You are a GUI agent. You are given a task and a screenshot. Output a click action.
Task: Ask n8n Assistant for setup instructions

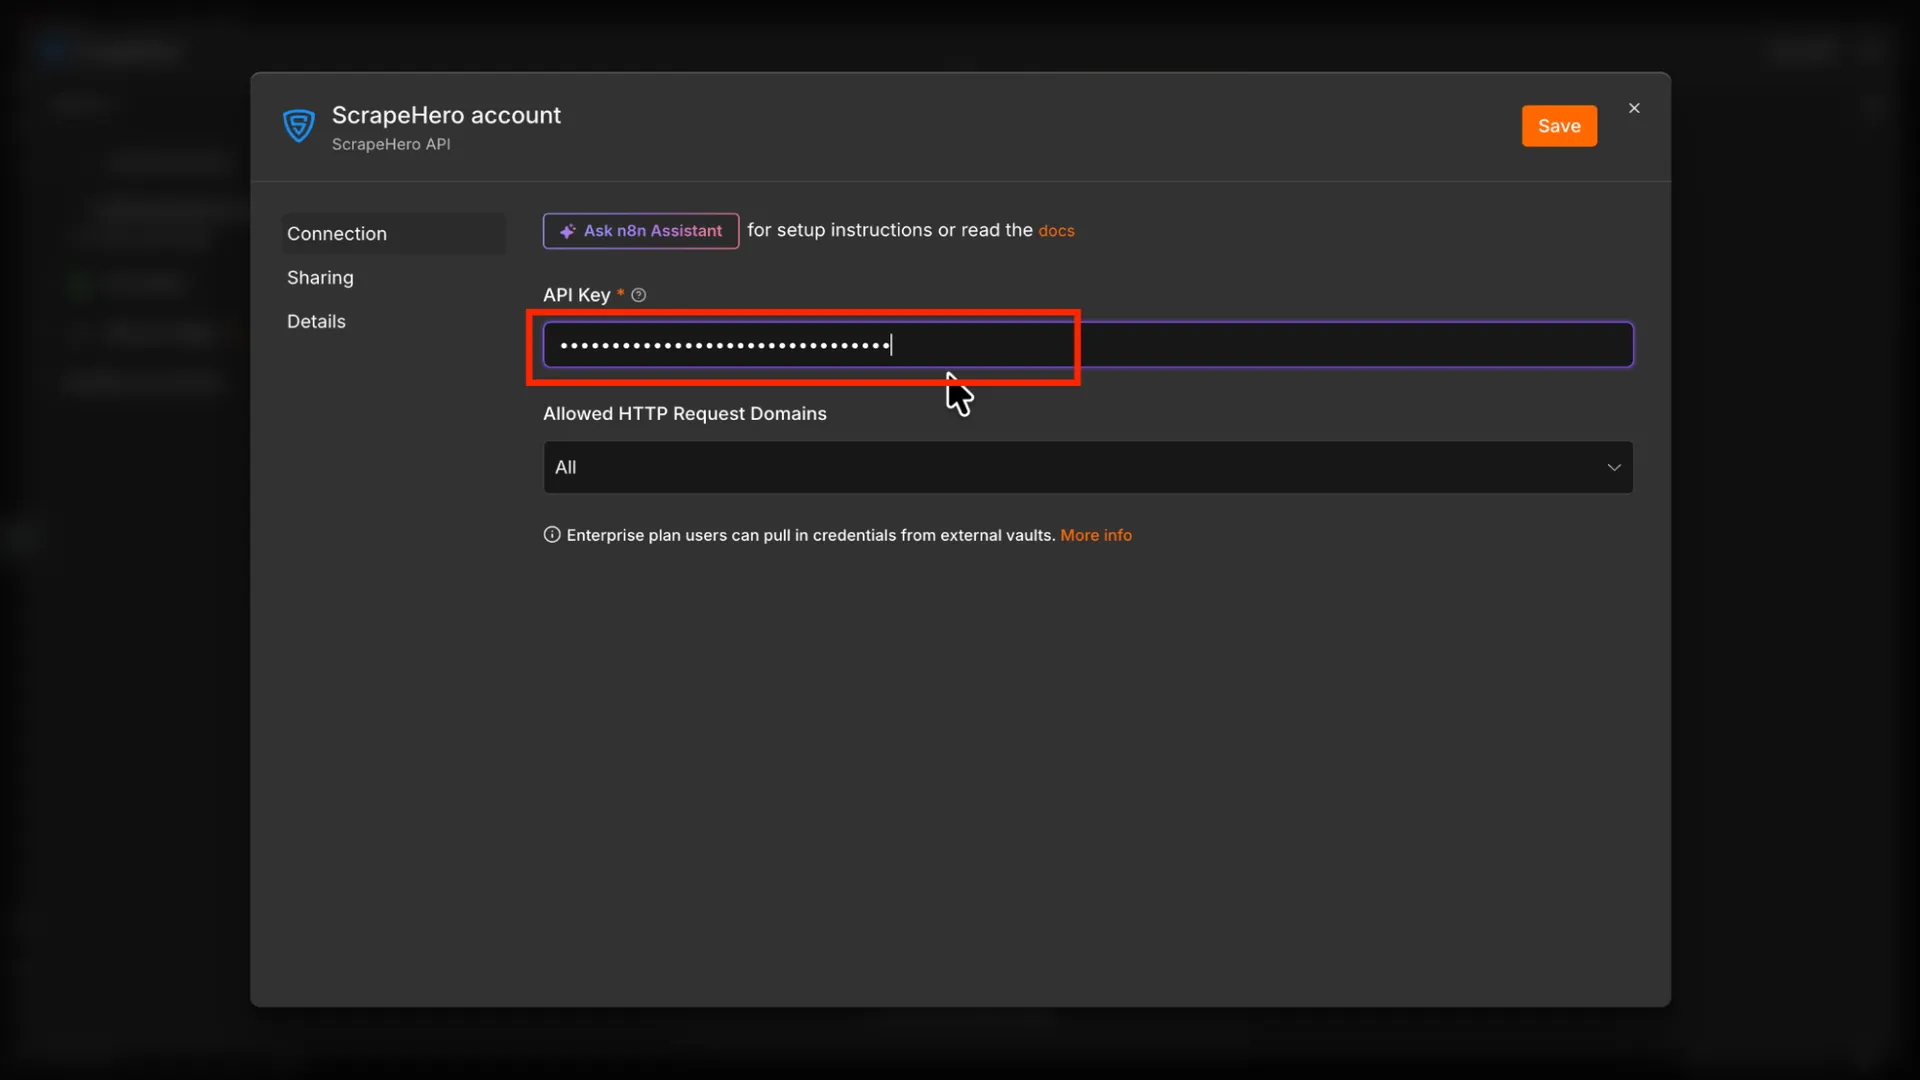(x=641, y=231)
